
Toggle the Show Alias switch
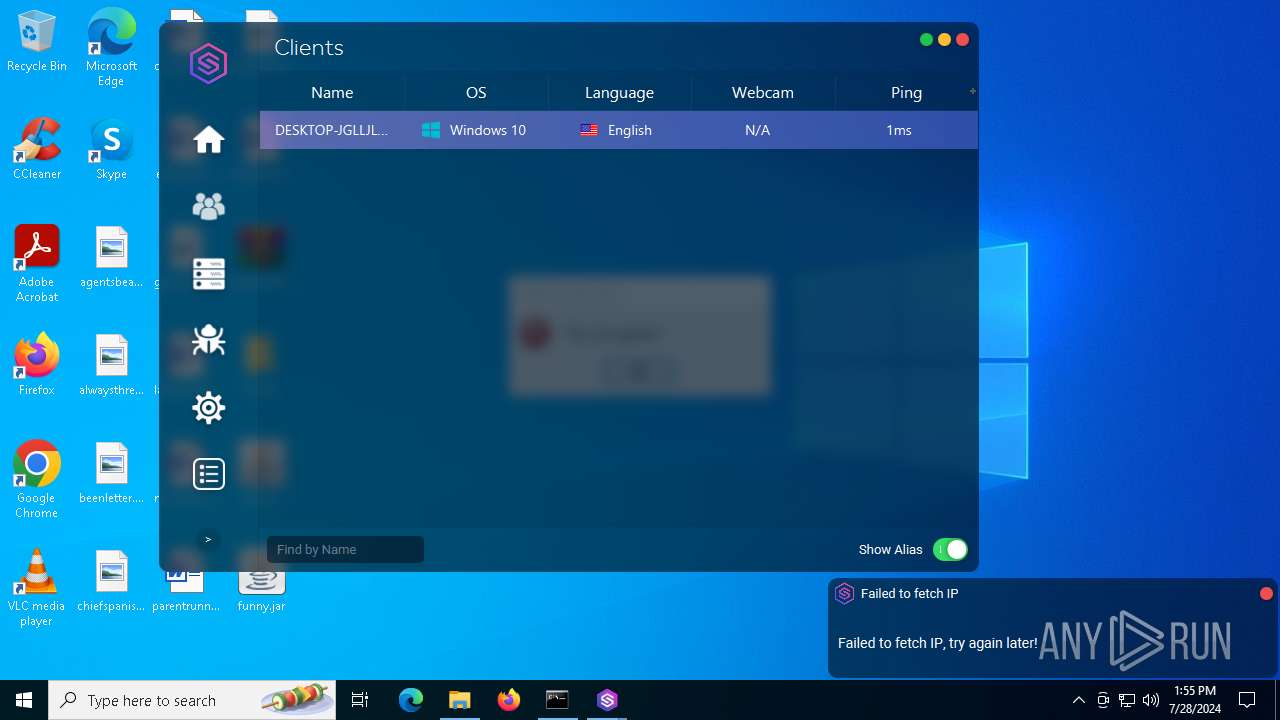tap(950, 549)
